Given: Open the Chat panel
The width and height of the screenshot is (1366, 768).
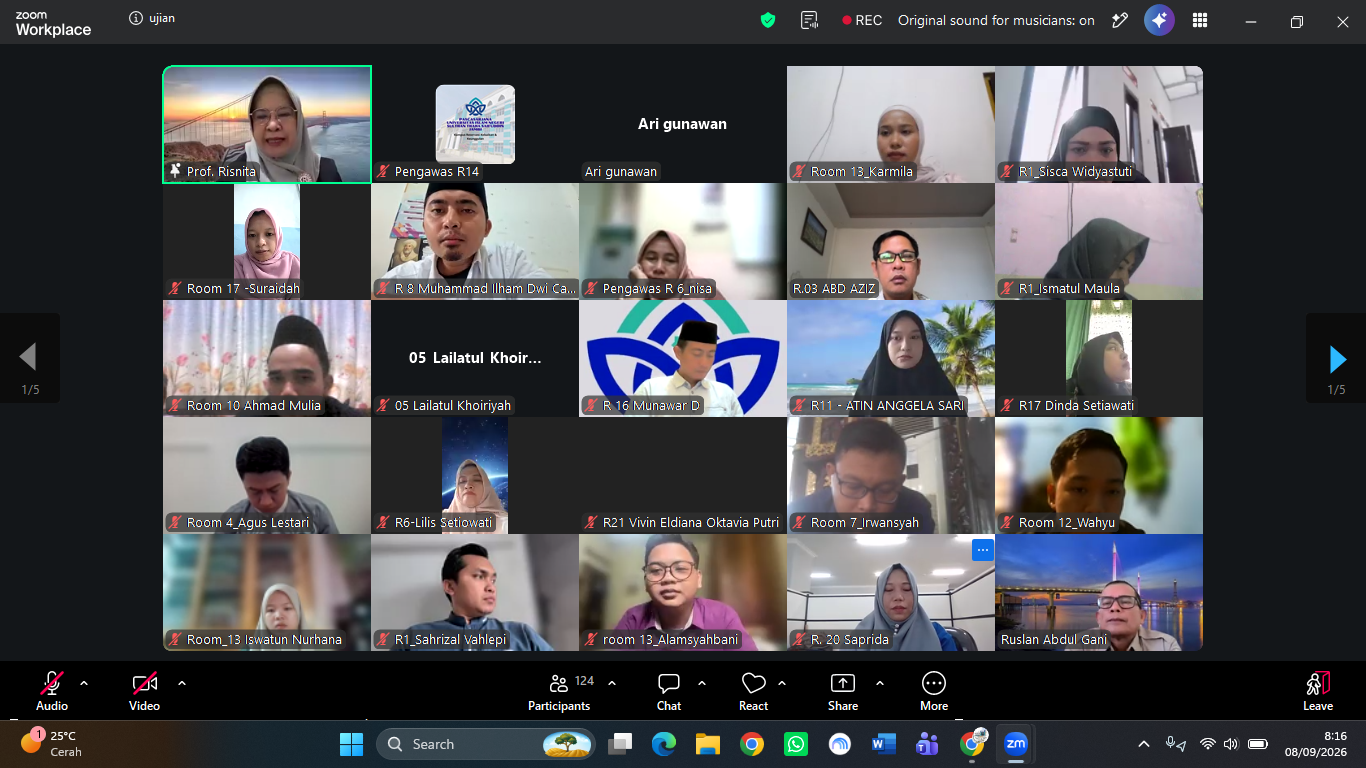Looking at the screenshot, I should coord(669,692).
